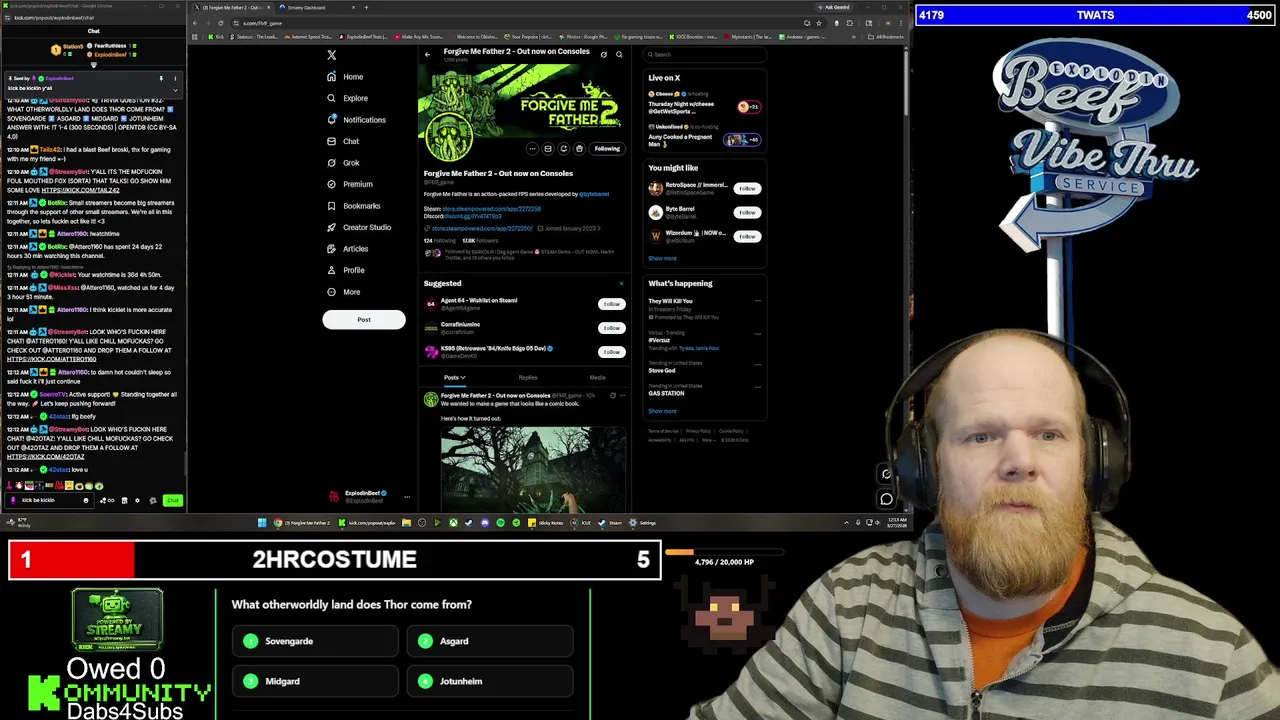Open Creator Studio in the X sidebar

359,227
